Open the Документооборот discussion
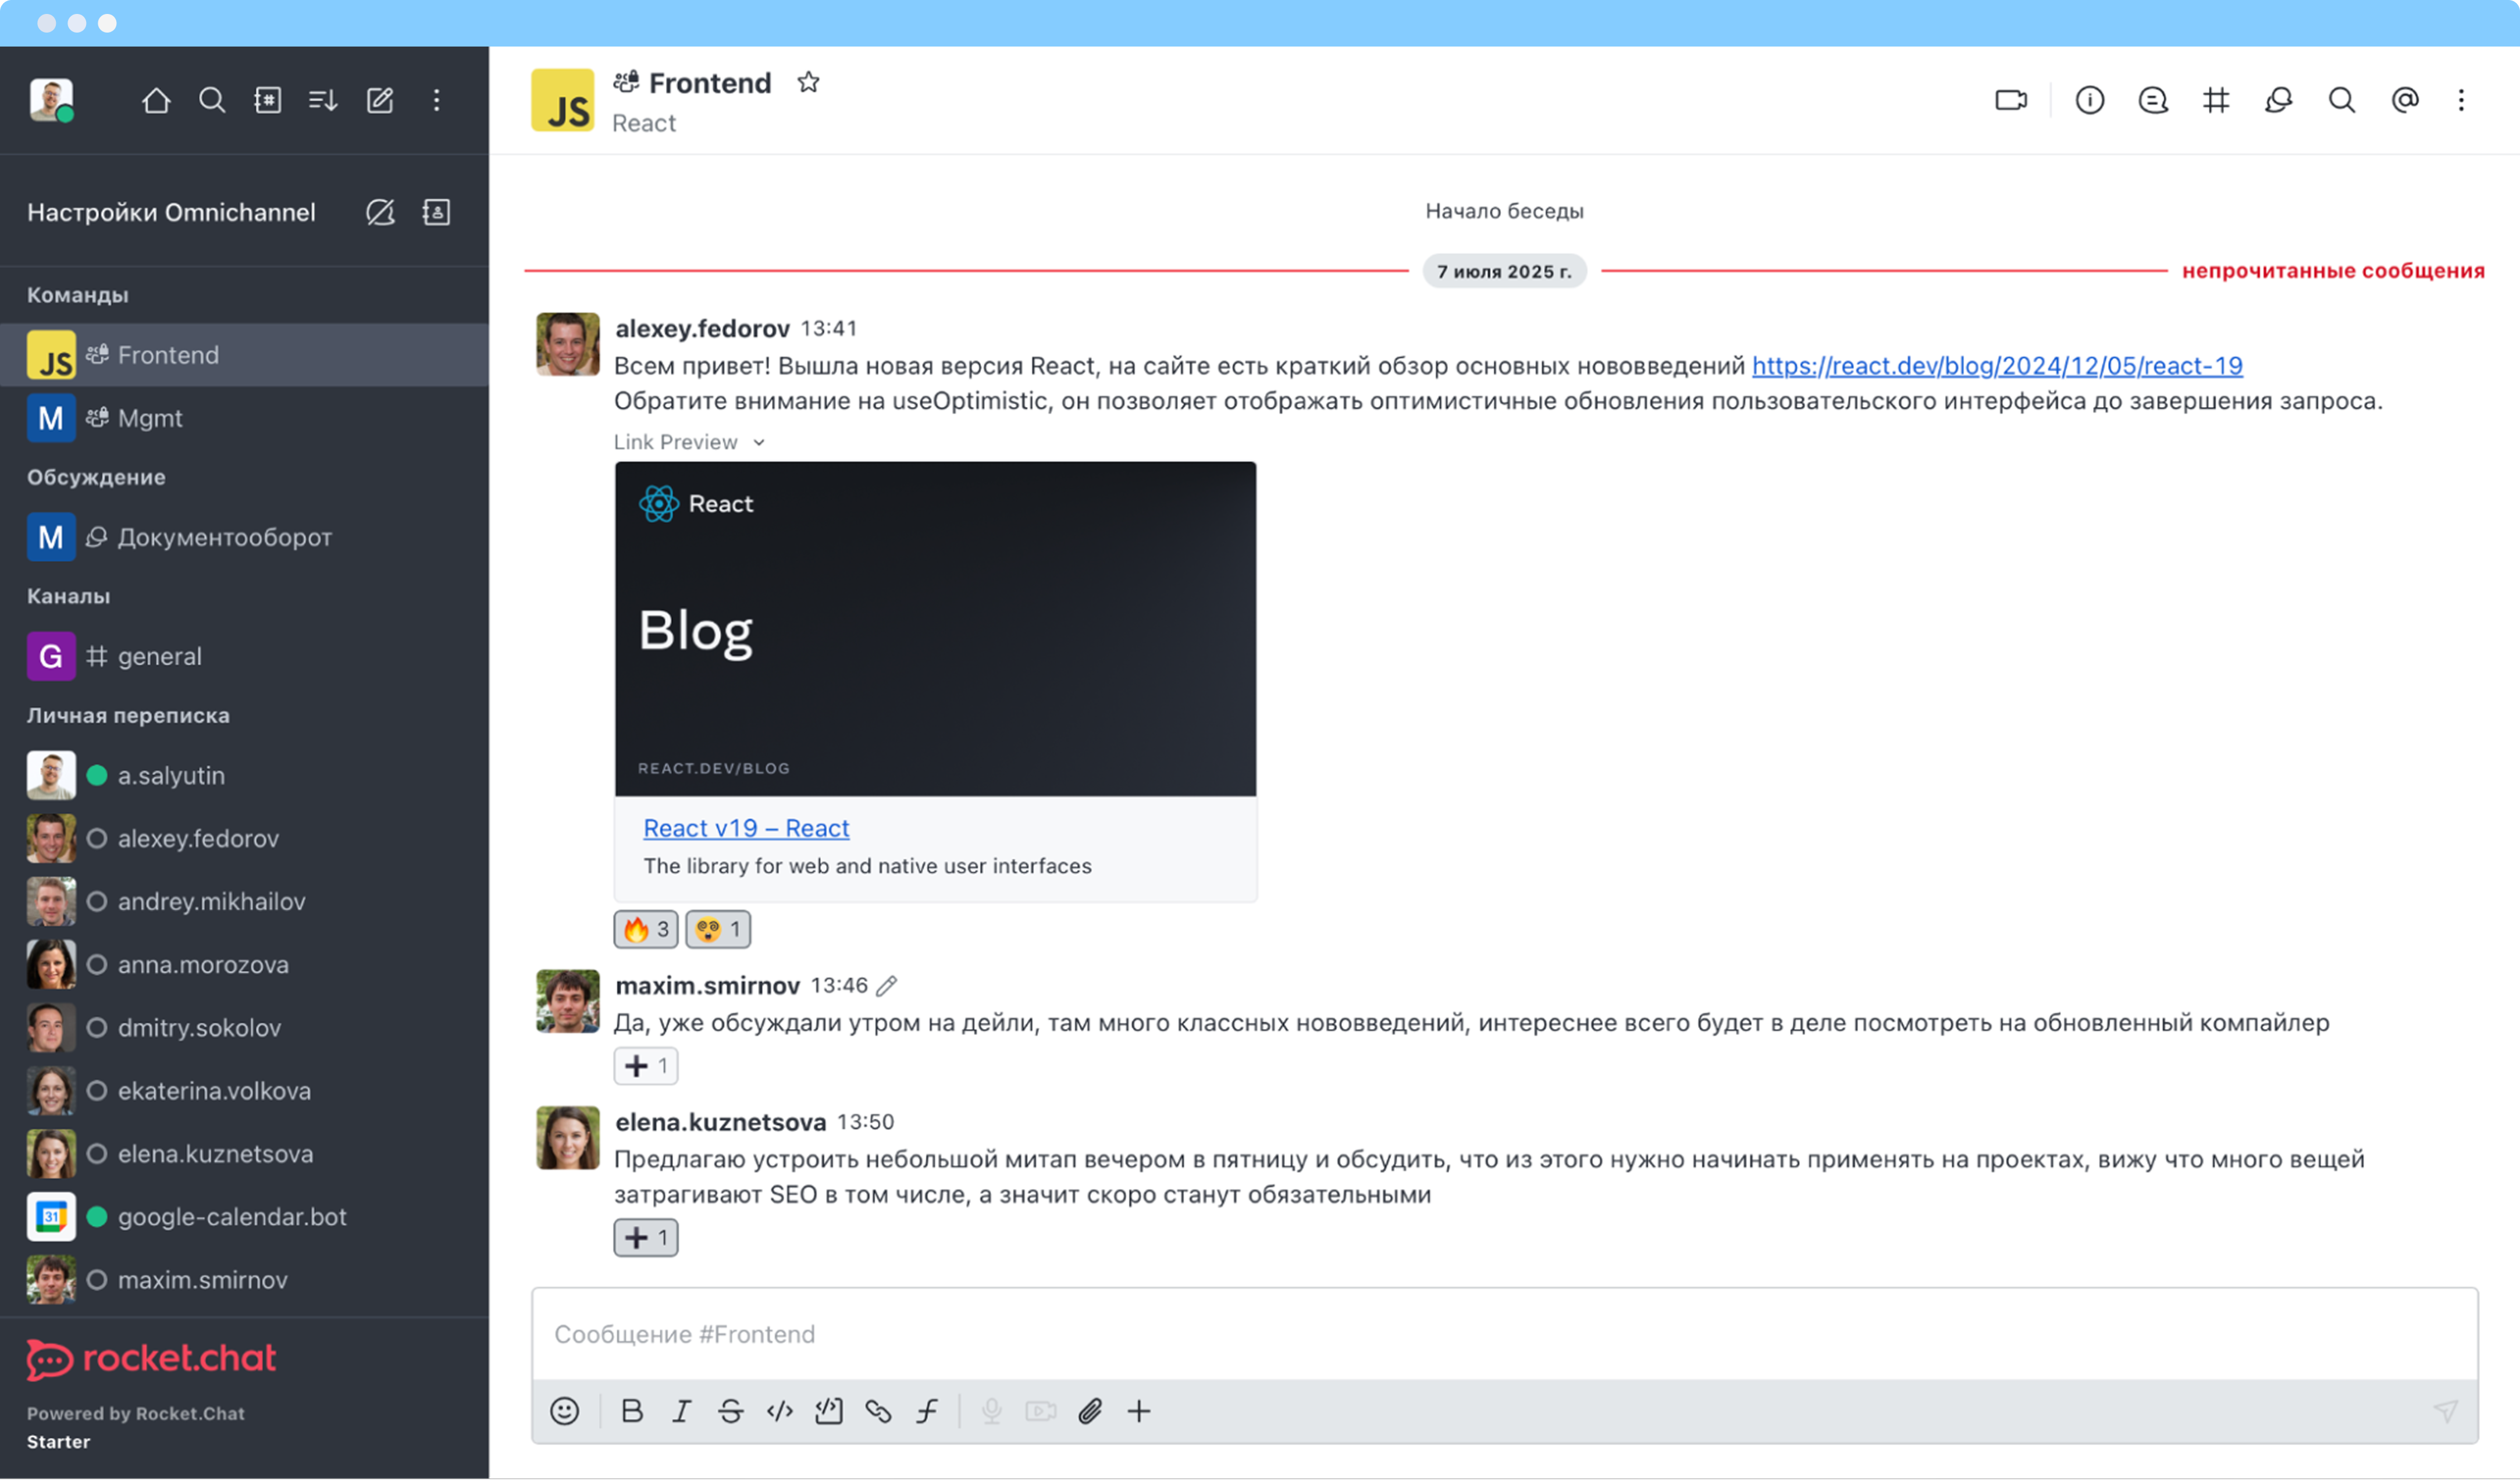 [x=244, y=537]
